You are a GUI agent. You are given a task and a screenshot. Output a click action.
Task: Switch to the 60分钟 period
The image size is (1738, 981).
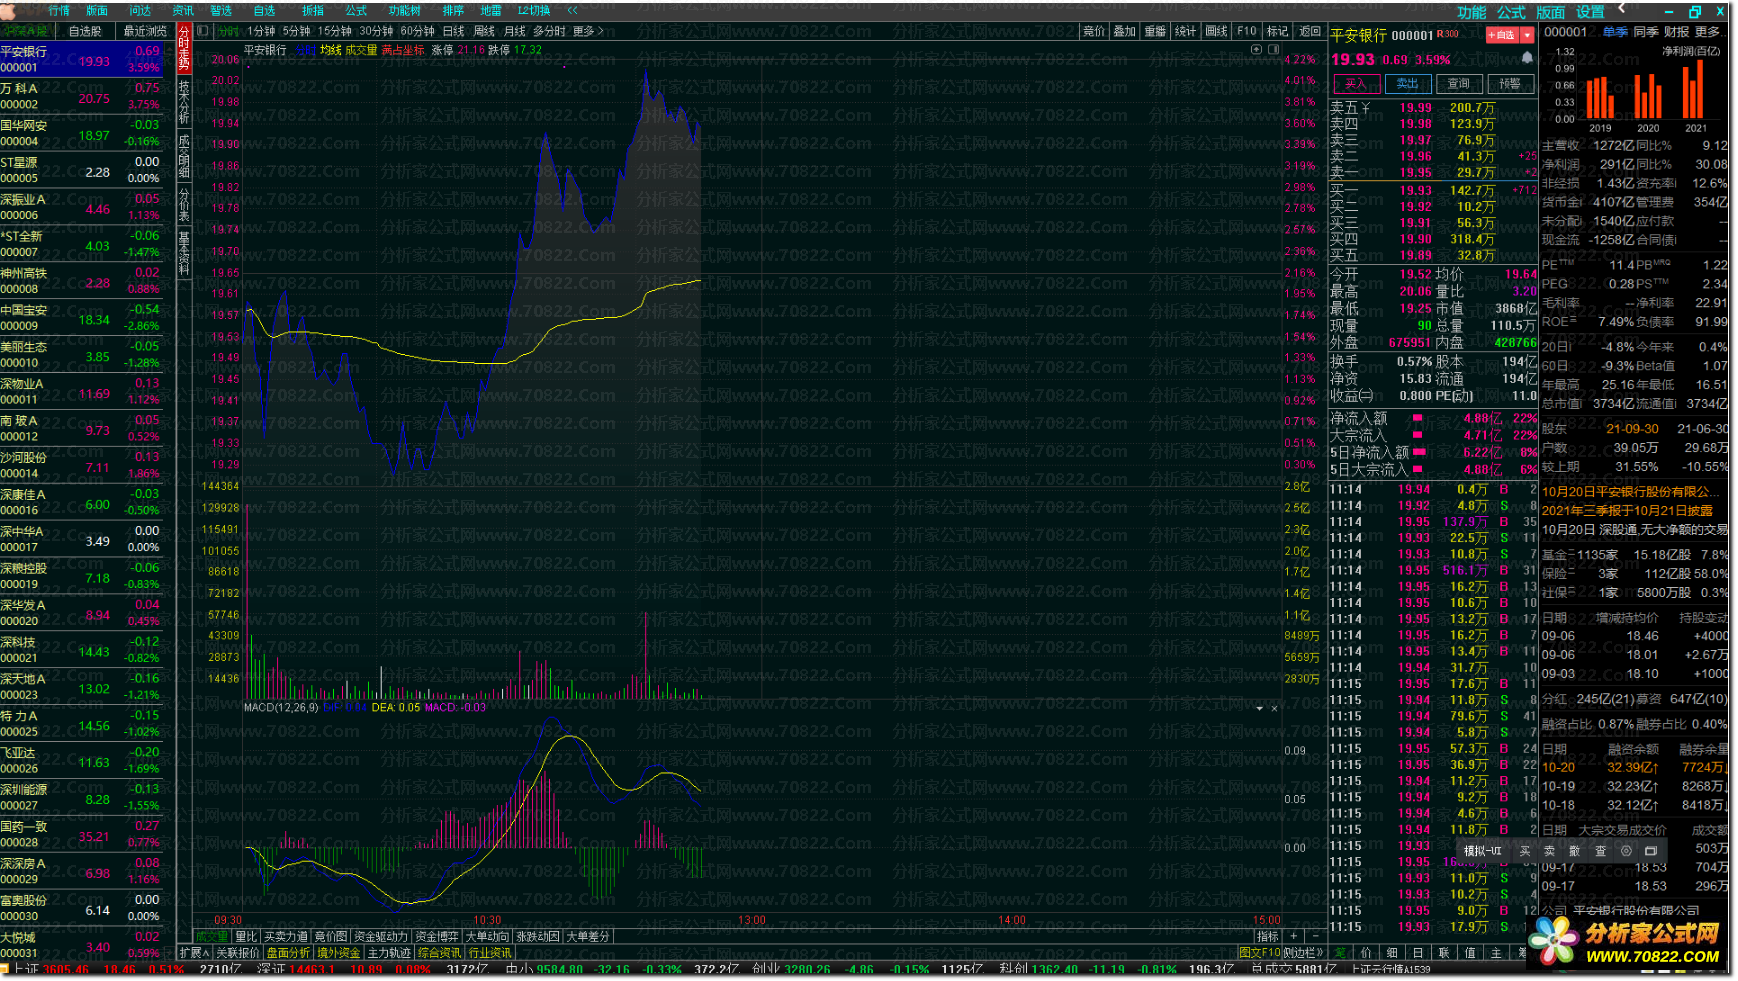[418, 31]
